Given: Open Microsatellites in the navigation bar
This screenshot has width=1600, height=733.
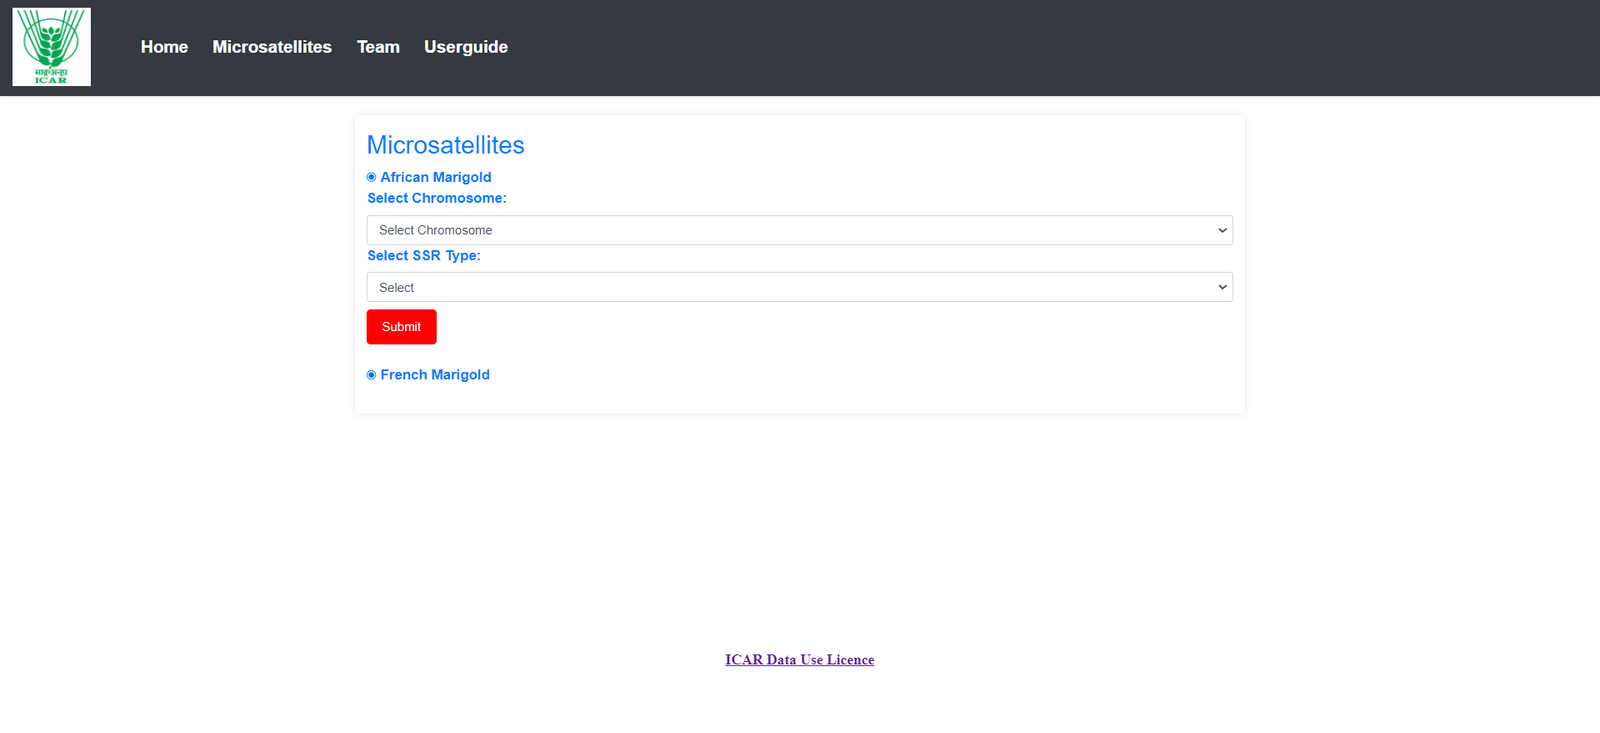Looking at the screenshot, I should tap(272, 47).
